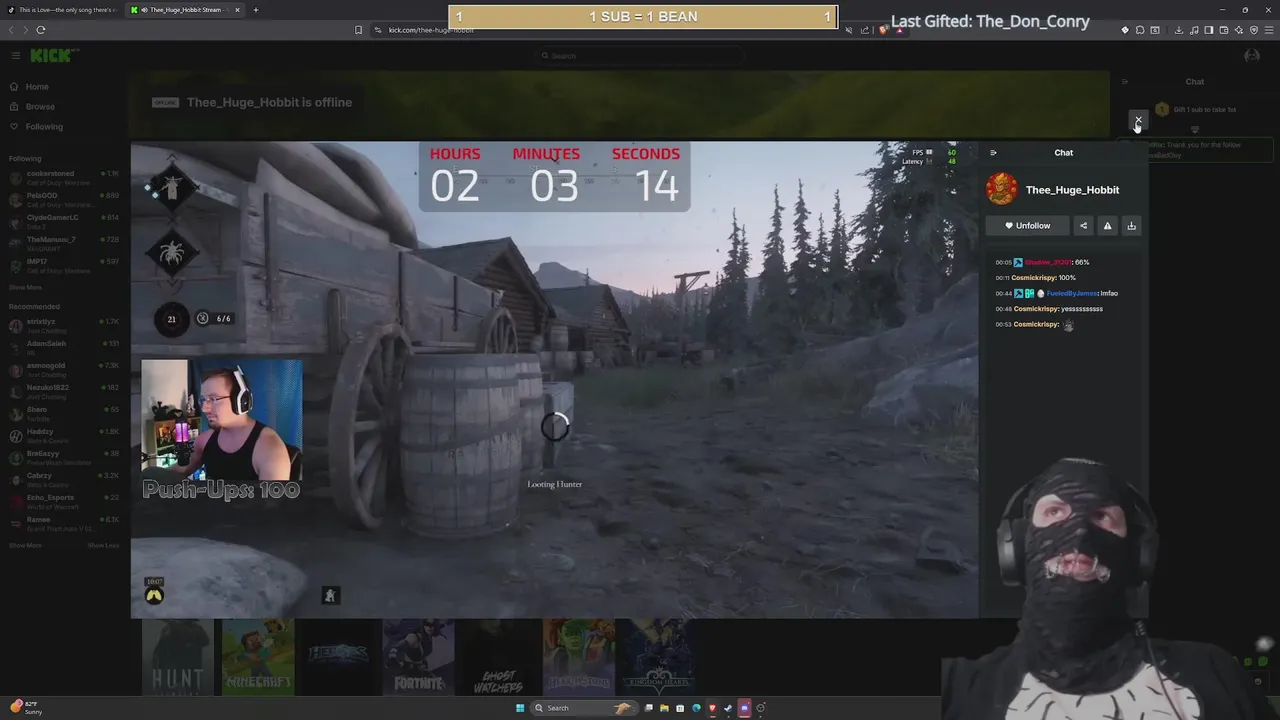Open a new browser tab
Screen dimensions: 1280x720
[x=256, y=10]
